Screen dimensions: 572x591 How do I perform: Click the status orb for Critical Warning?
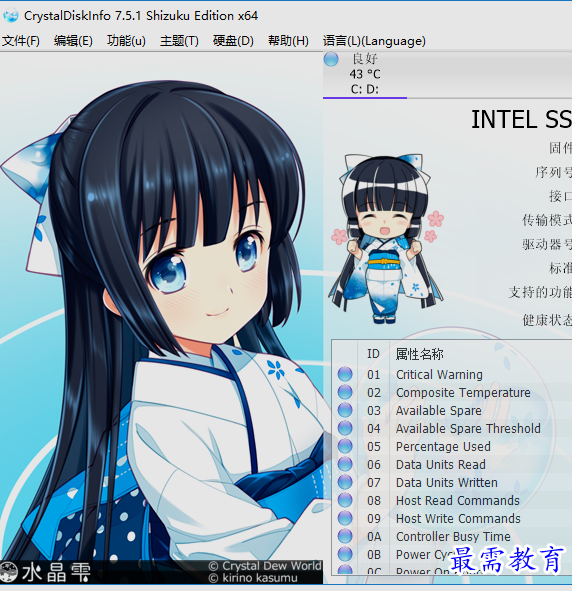tap(345, 374)
